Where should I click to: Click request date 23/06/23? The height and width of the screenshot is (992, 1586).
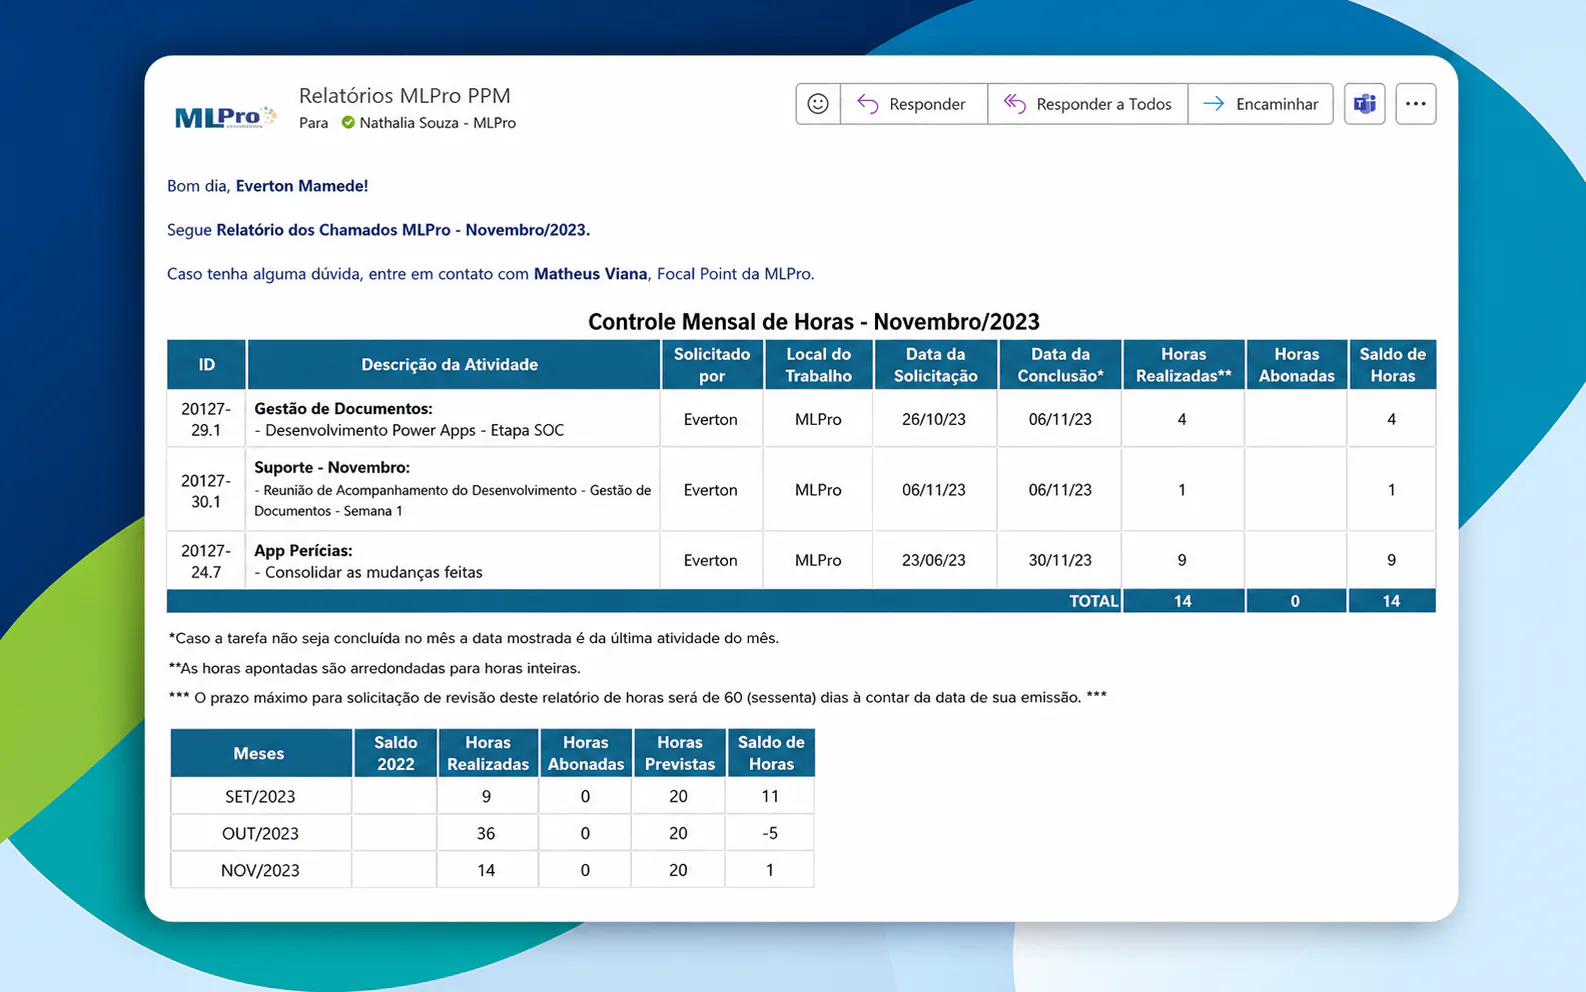tap(934, 561)
